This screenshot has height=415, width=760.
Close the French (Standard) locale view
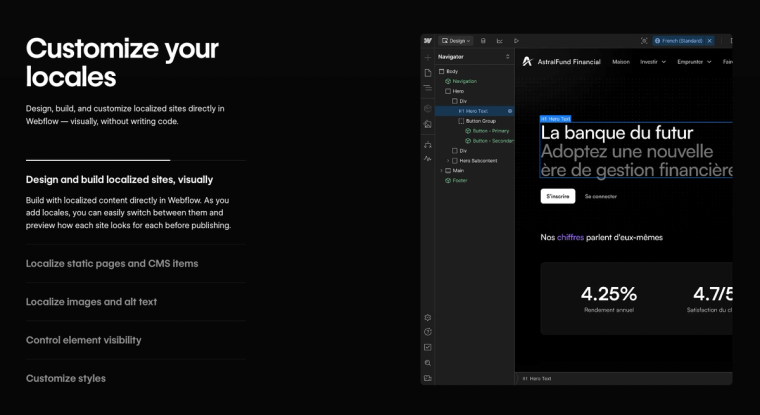[x=710, y=41]
